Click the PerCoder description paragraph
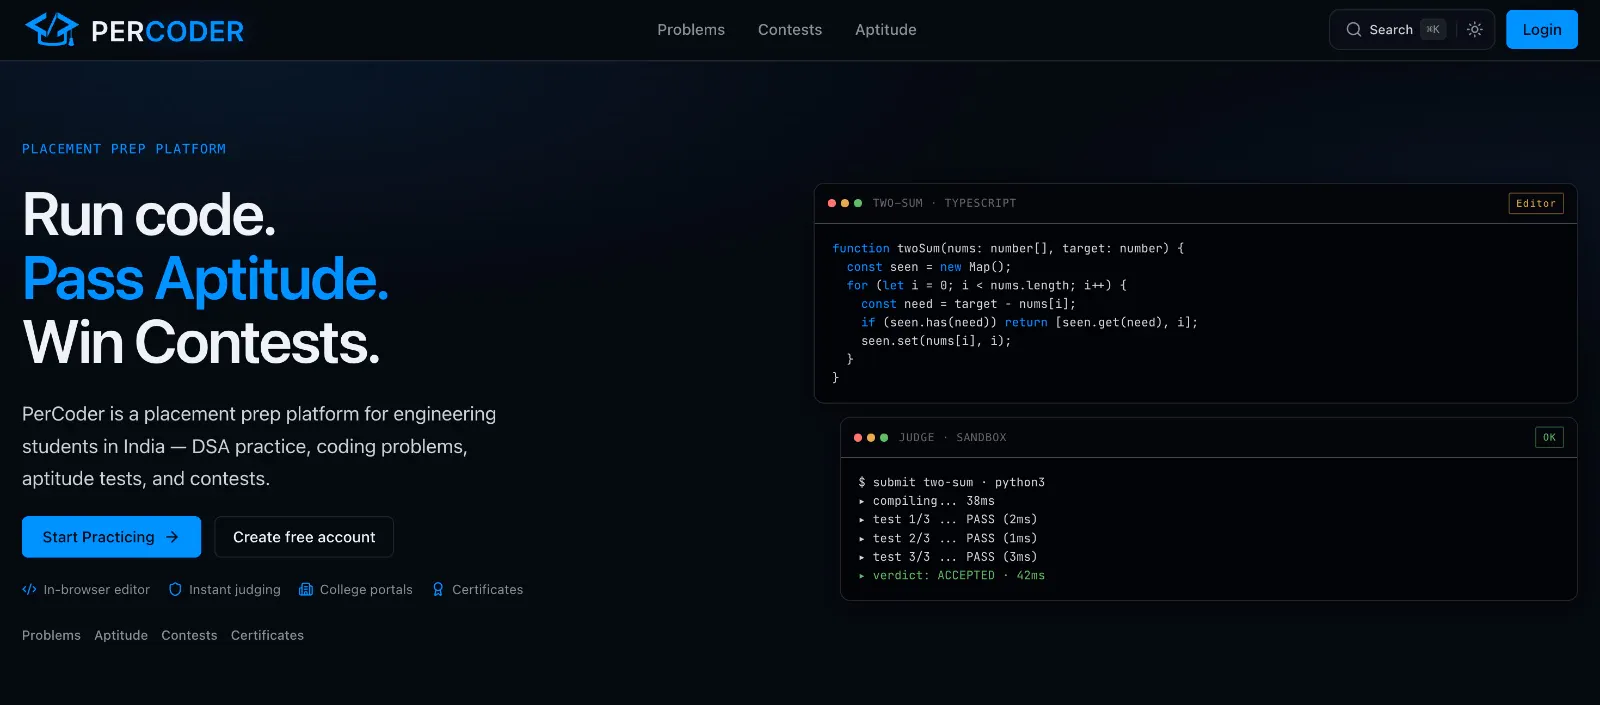Image resolution: width=1600 pixels, height=705 pixels. (259, 446)
